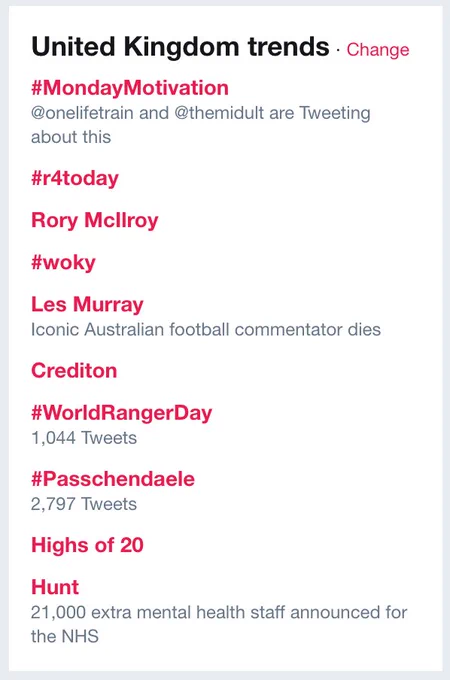Open the Hunt trending topic
Viewport: 450px width, 680px height.
click(x=55, y=587)
